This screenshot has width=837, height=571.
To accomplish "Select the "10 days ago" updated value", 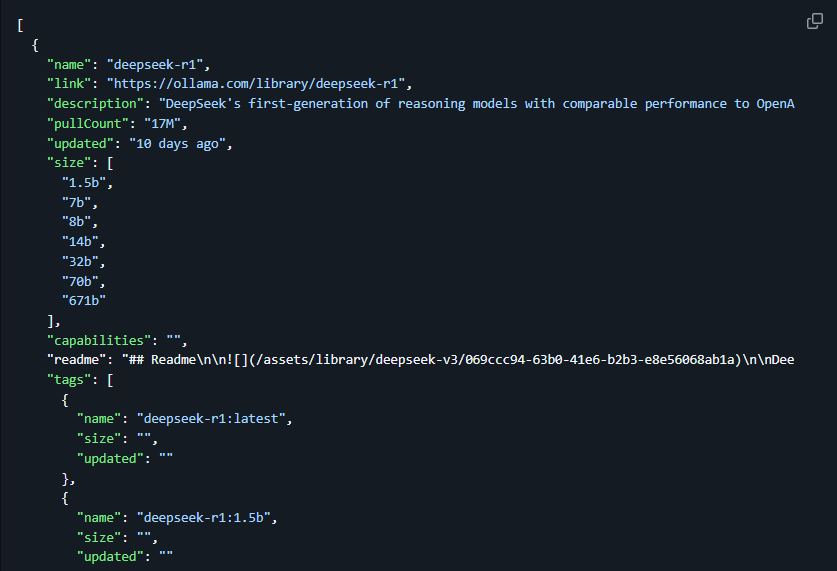I will tap(177, 144).
